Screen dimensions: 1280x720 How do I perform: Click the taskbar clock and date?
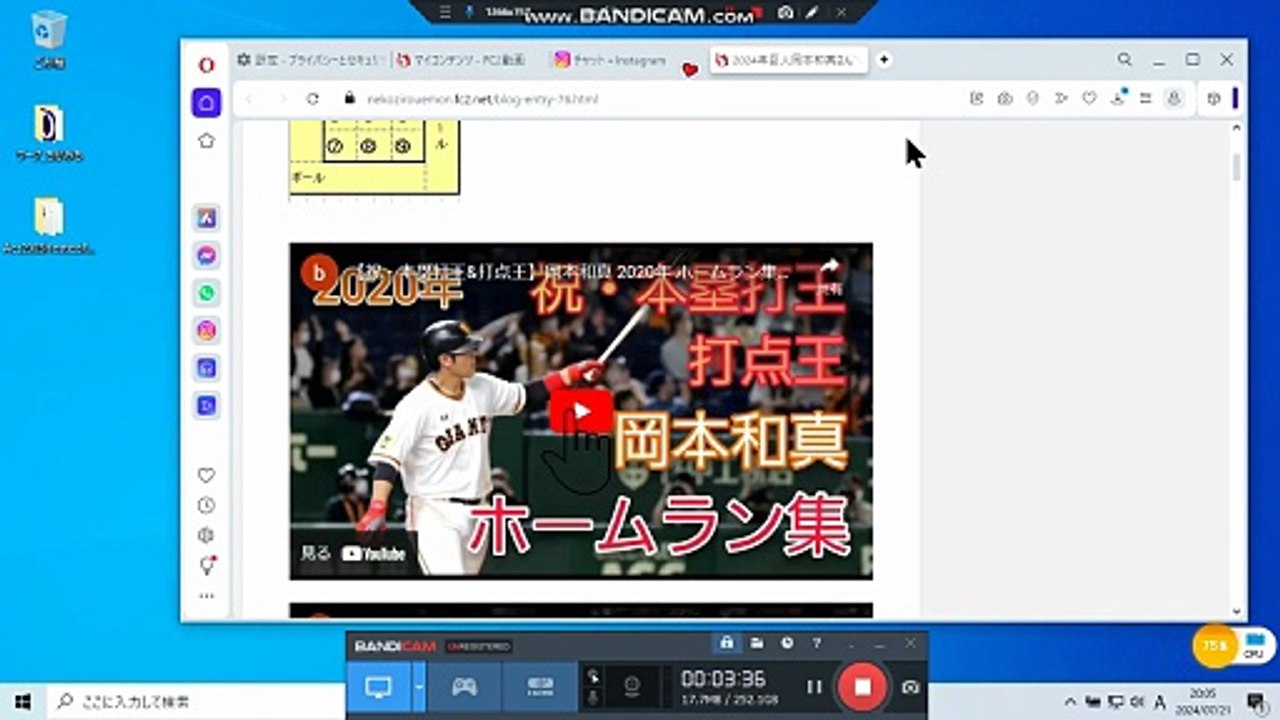pyautogui.click(x=1203, y=701)
